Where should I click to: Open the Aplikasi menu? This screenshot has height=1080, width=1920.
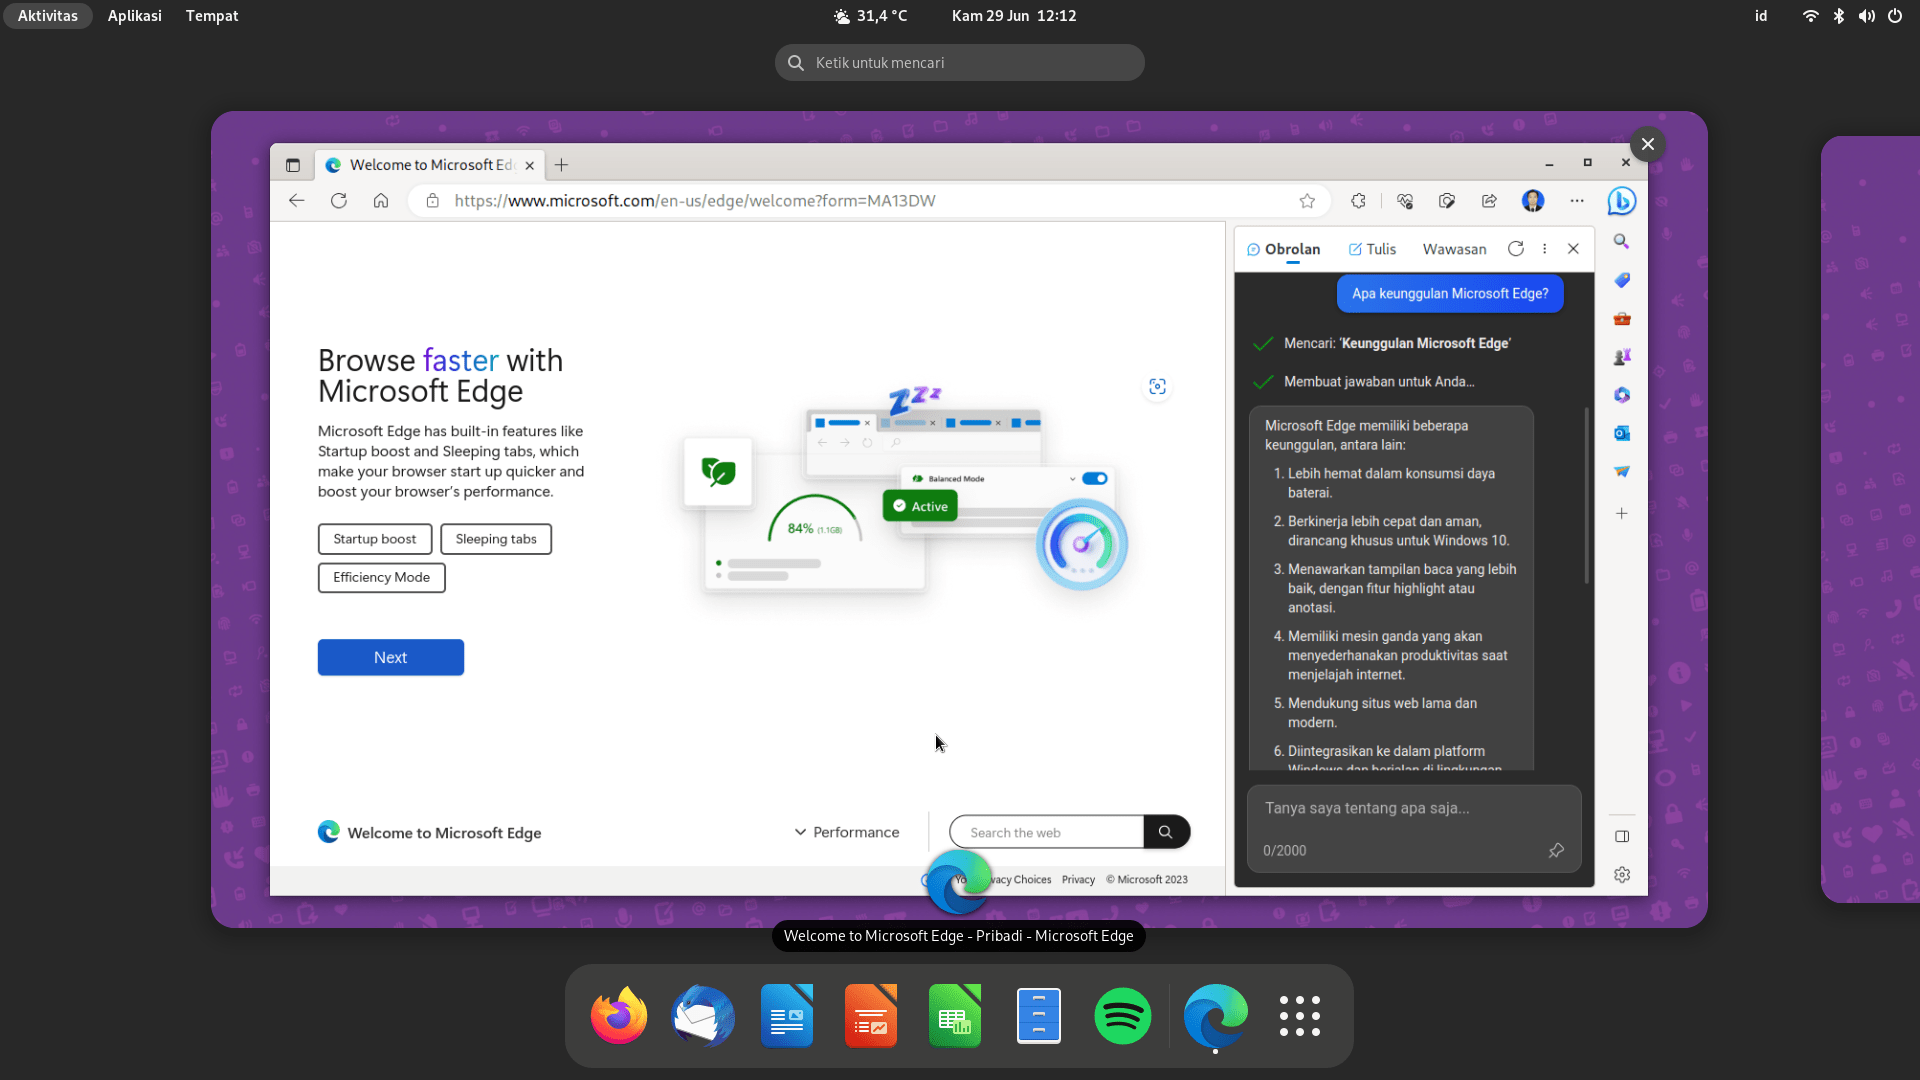[135, 16]
